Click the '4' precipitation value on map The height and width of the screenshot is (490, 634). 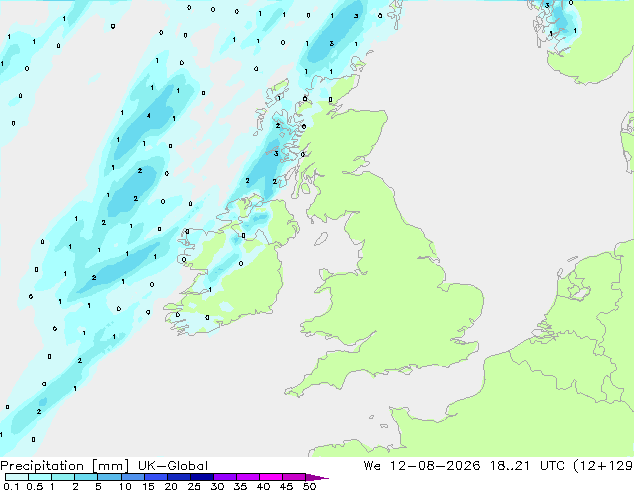tap(149, 116)
